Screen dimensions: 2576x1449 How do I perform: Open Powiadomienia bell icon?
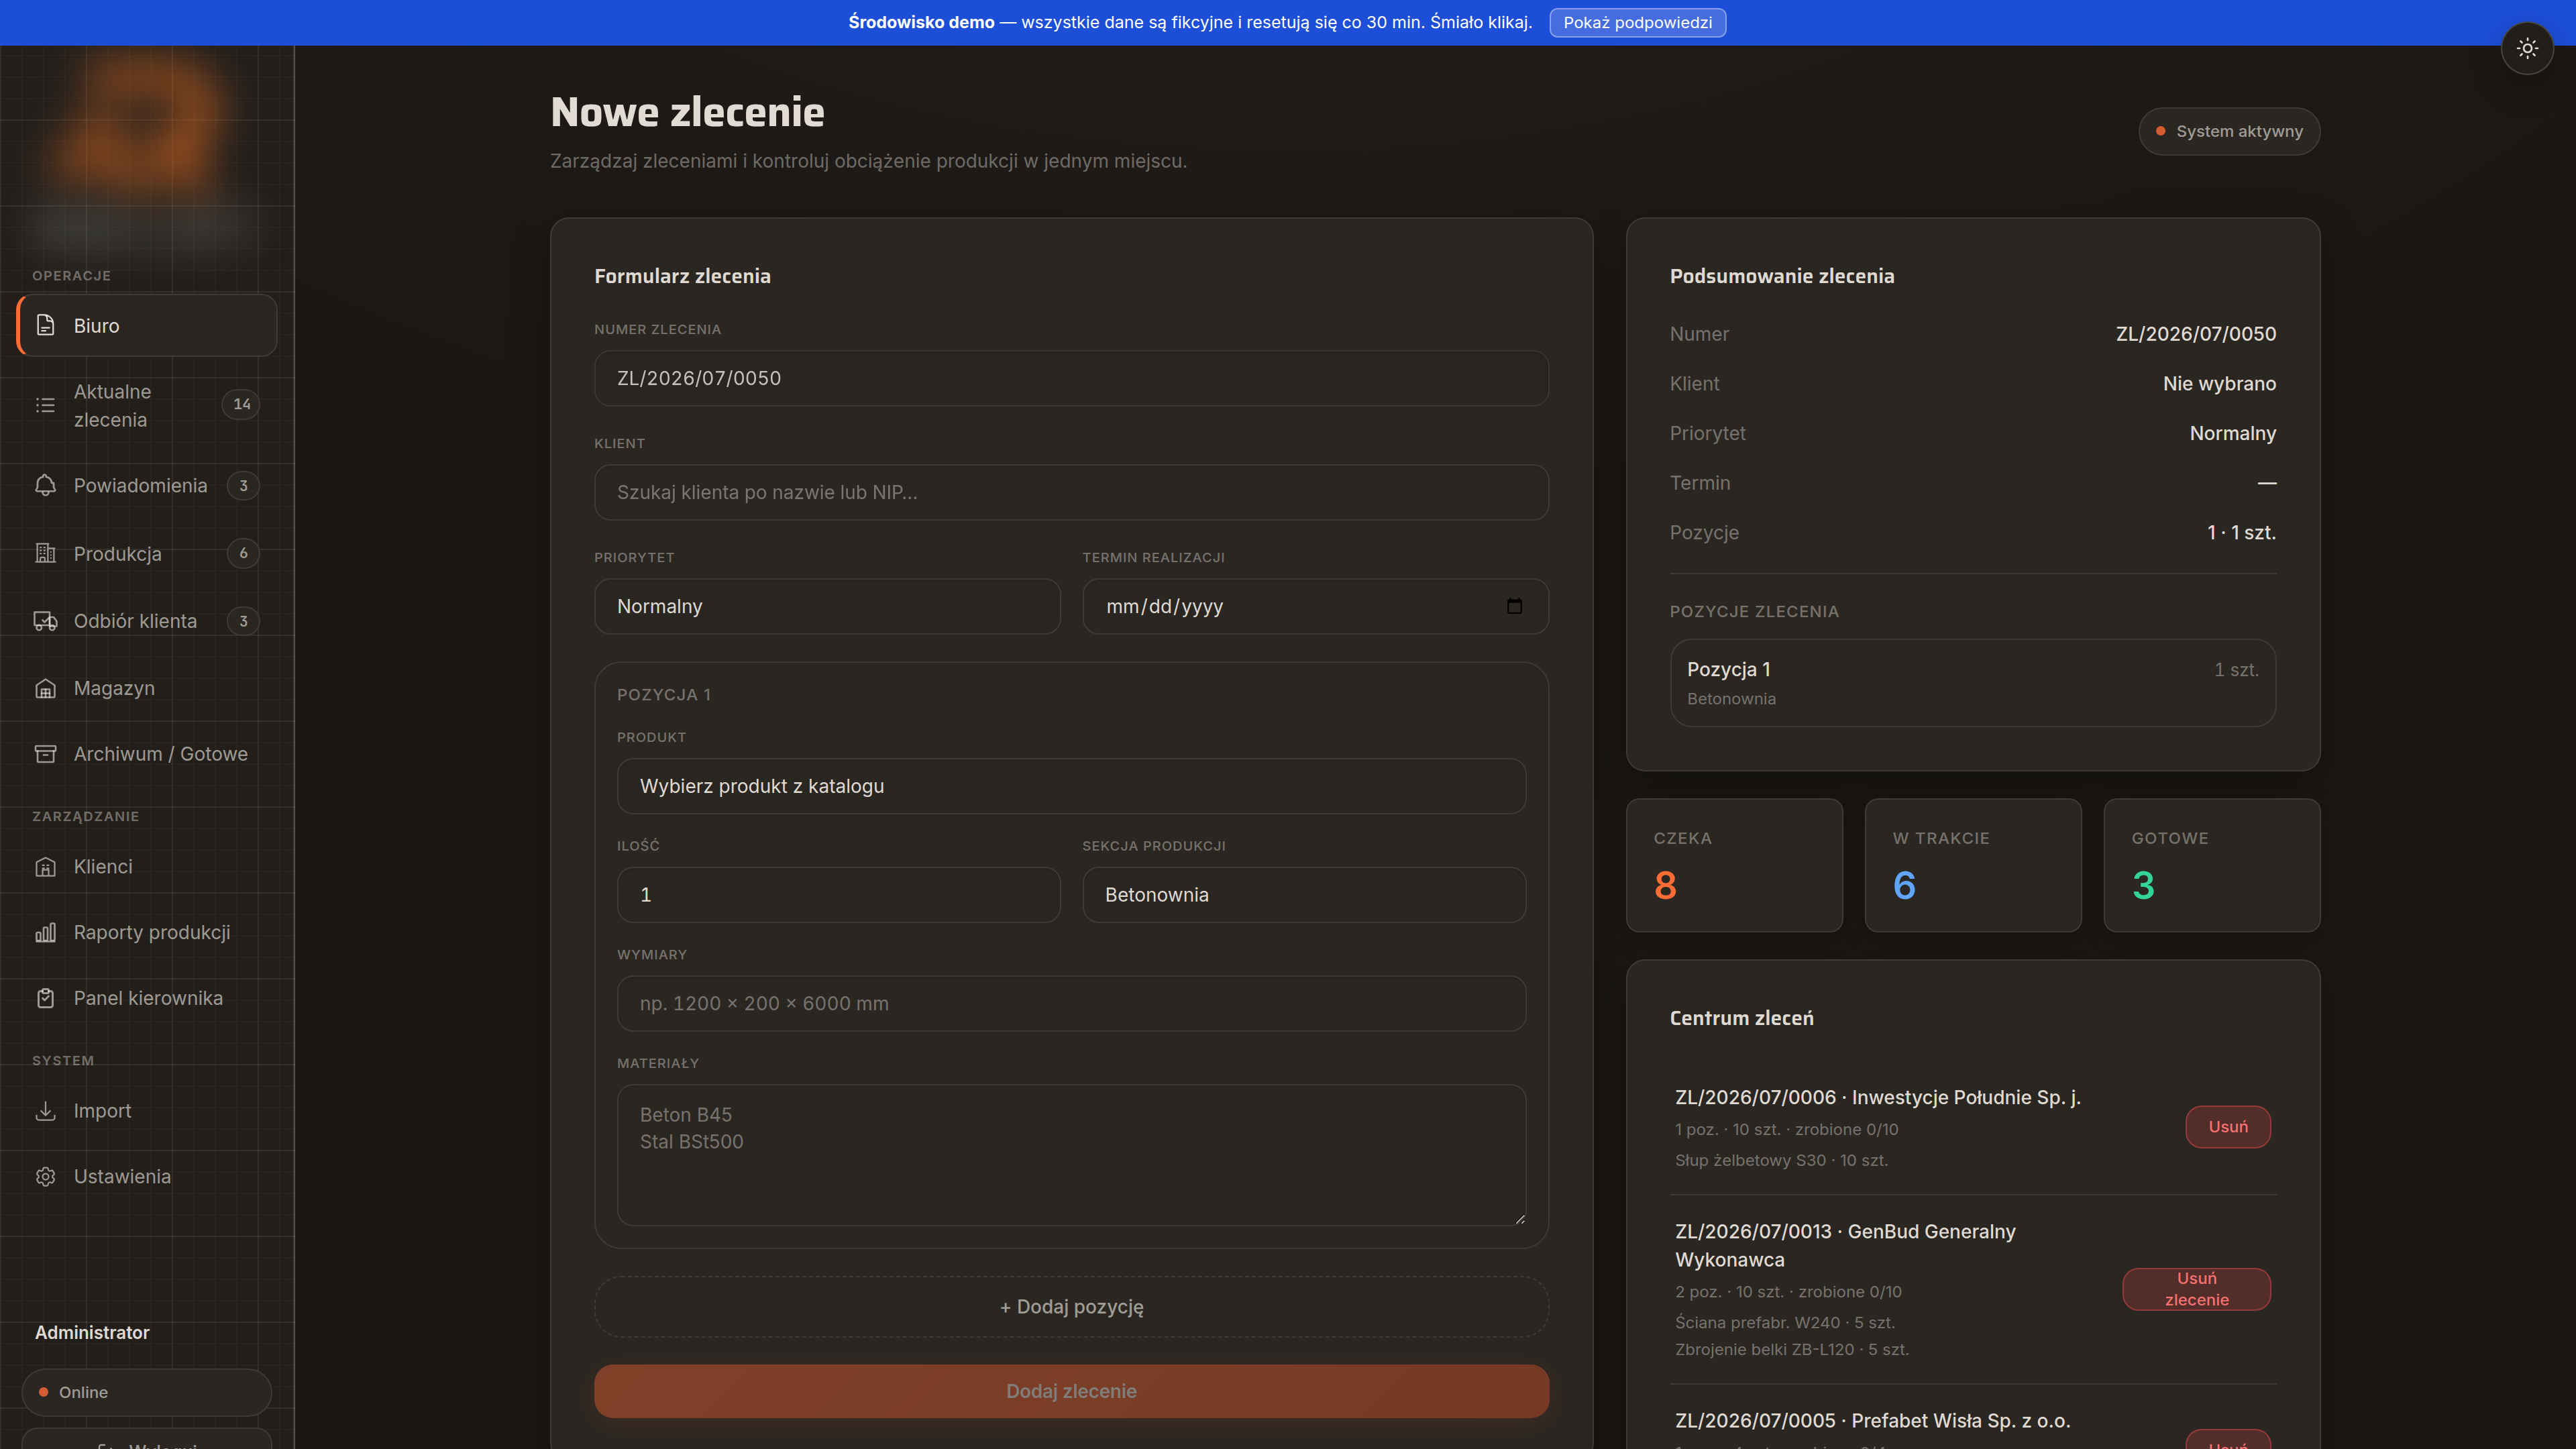pyautogui.click(x=45, y=485)
